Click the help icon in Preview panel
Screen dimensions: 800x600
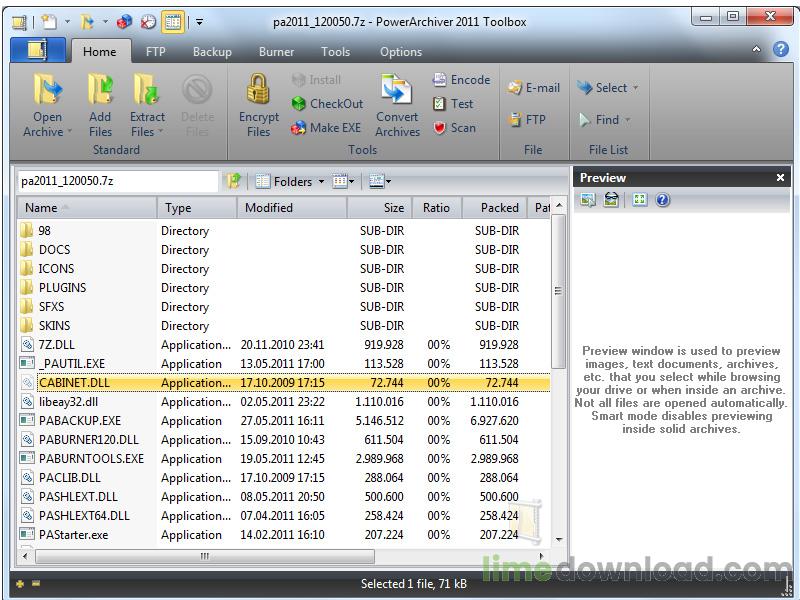(662, 200)
